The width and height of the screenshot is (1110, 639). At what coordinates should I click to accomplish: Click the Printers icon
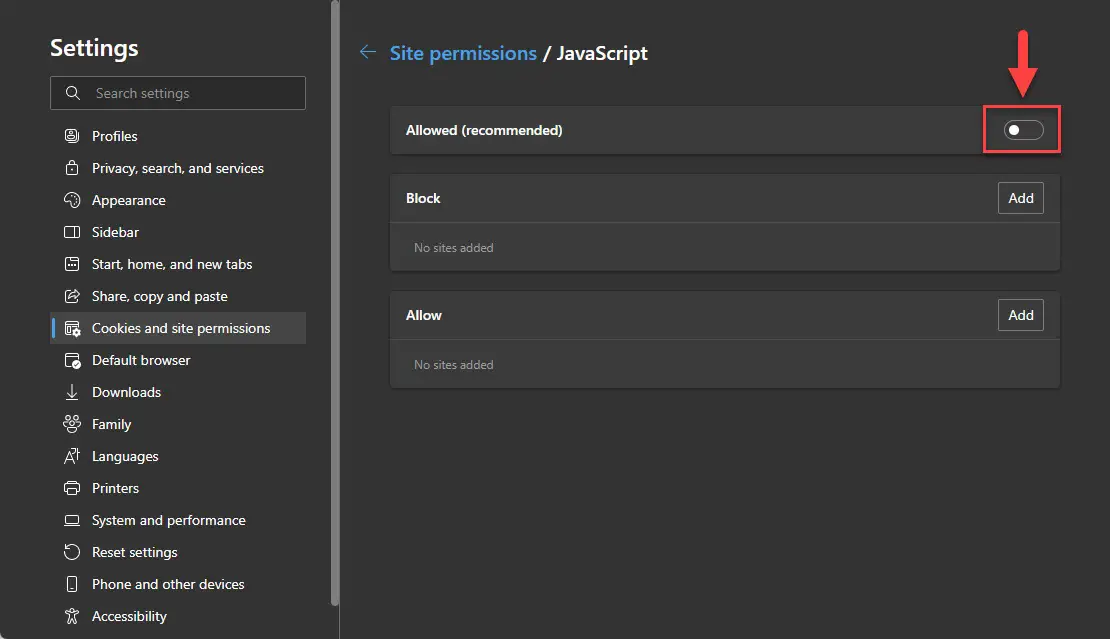(x=71, y=488)
